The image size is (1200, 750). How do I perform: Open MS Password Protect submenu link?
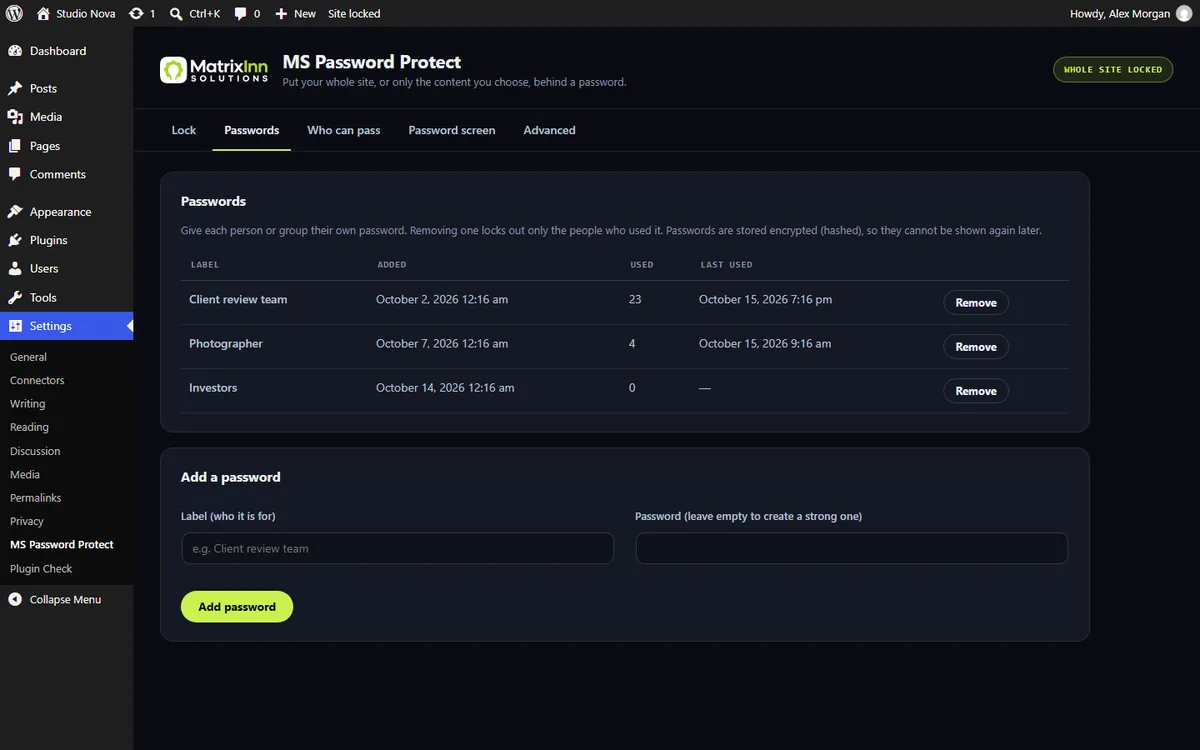click(62, 545)
